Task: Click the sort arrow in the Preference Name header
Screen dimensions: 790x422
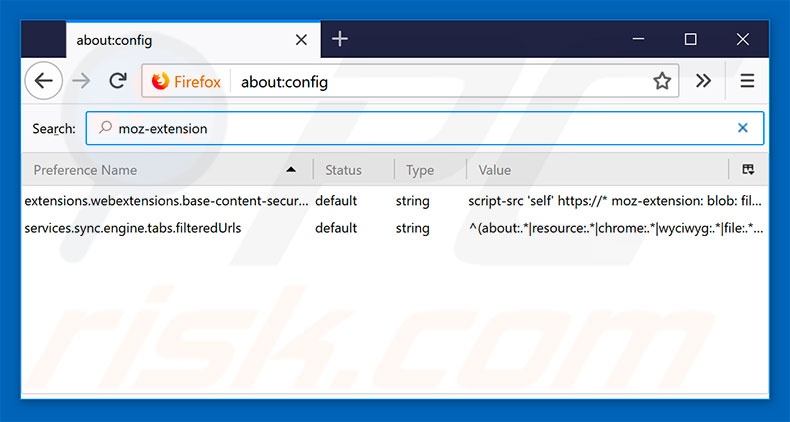Action: point(291,170)
